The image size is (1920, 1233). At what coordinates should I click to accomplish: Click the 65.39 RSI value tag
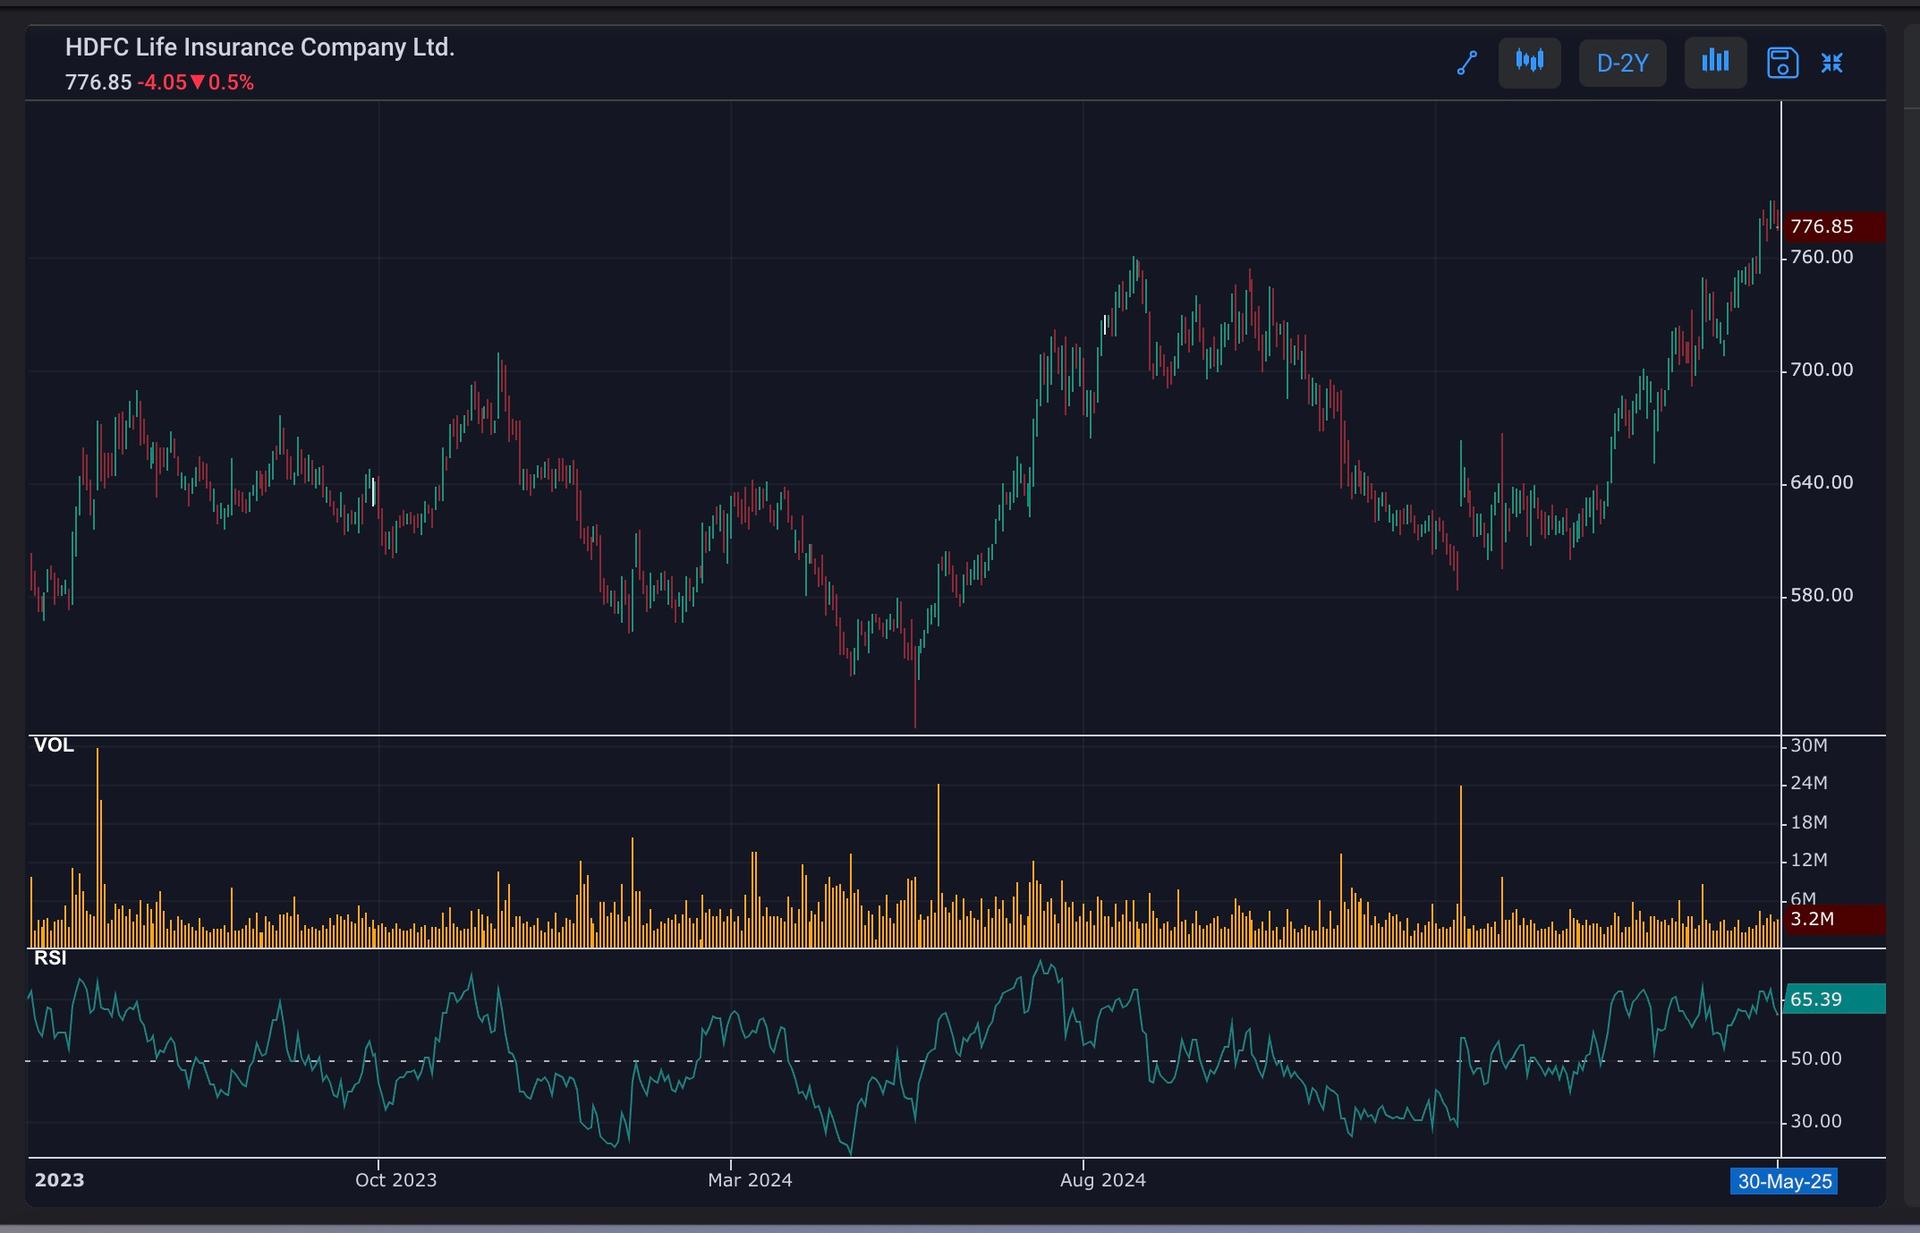(x=1834, y=999)
